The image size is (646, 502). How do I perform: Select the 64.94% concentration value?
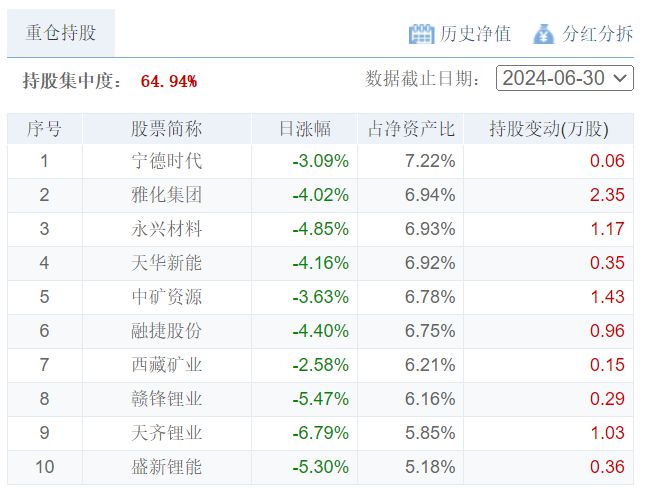coord(169,81)
